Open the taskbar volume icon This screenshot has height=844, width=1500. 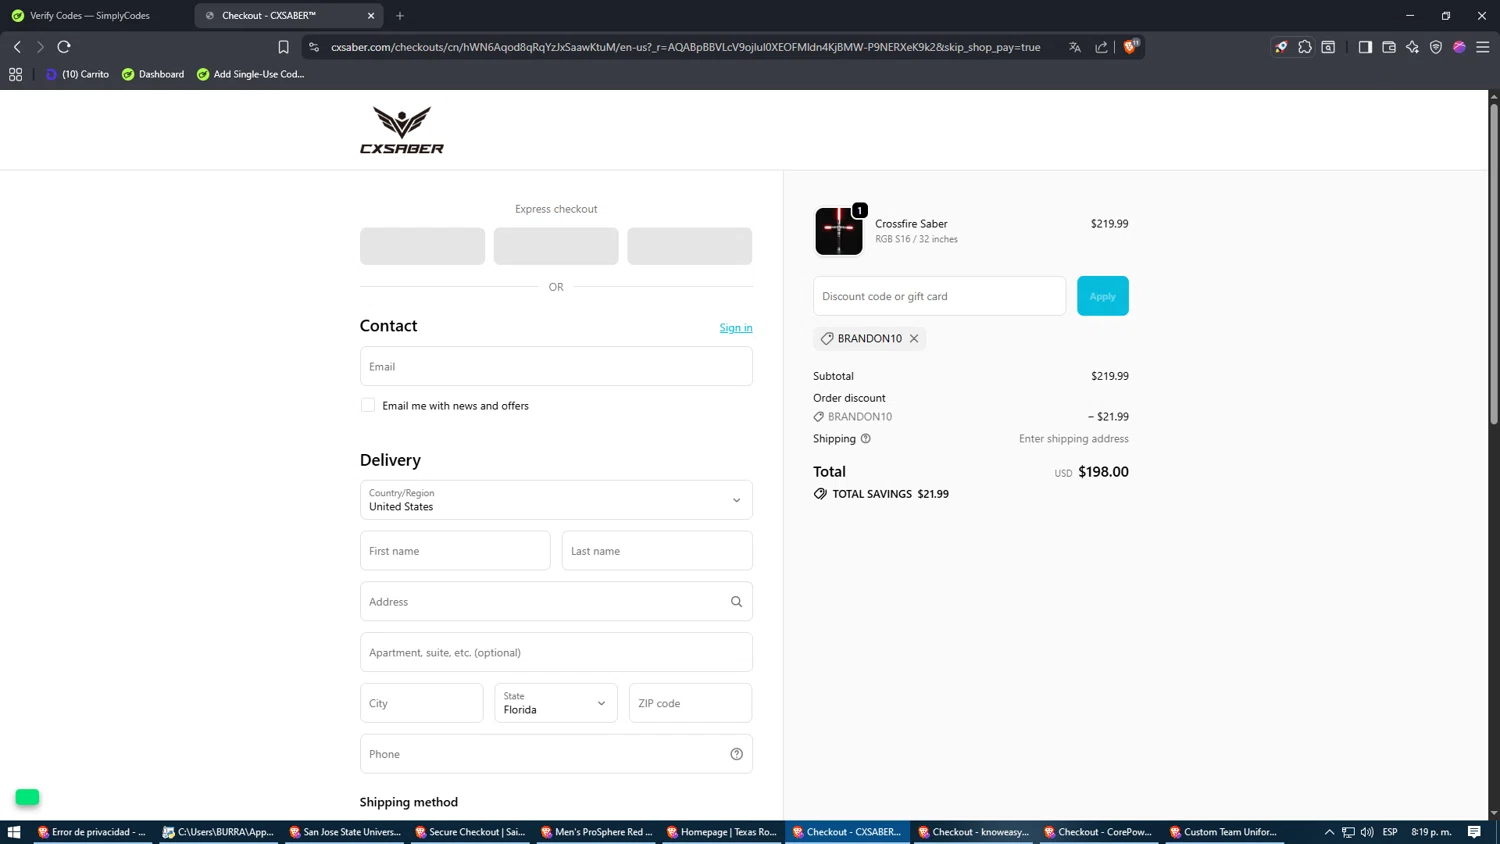tap(1367, 832)
